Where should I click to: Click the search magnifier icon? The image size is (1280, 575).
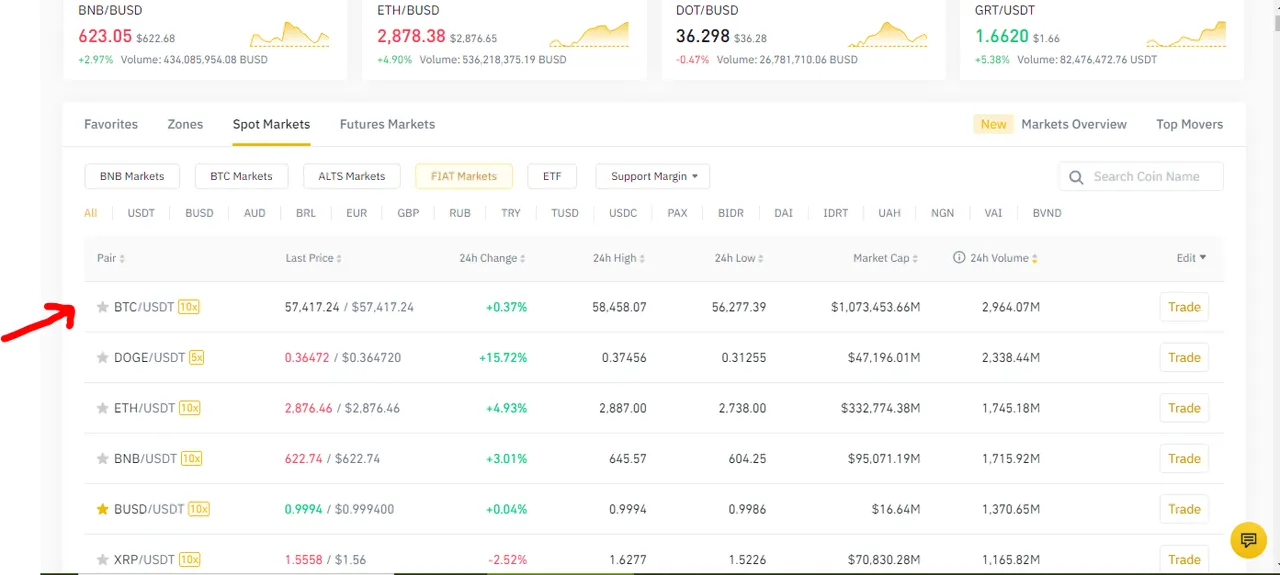(1076, 177)
